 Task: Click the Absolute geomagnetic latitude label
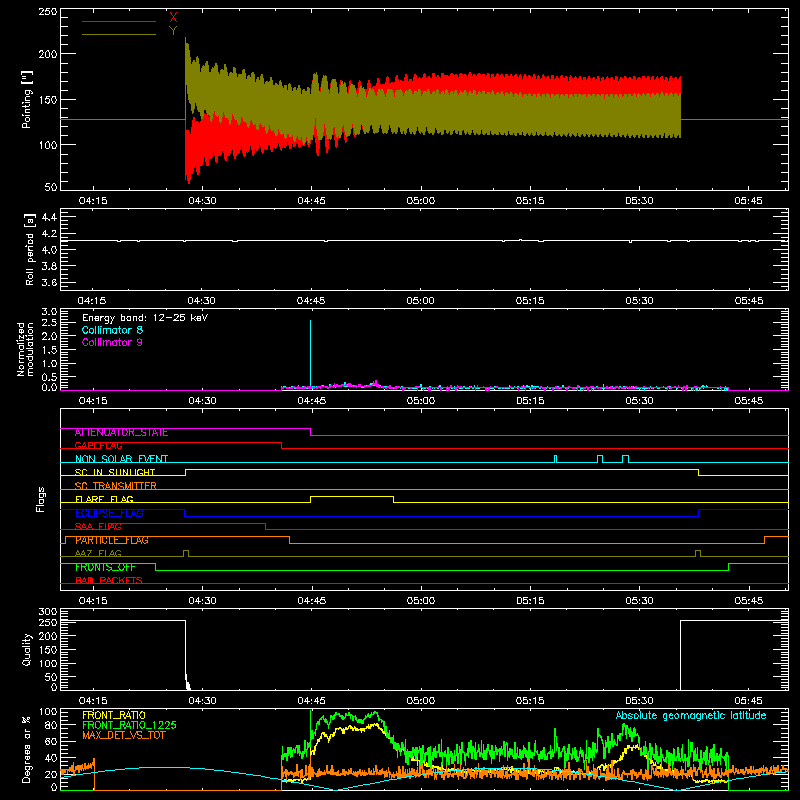point(691,716)
